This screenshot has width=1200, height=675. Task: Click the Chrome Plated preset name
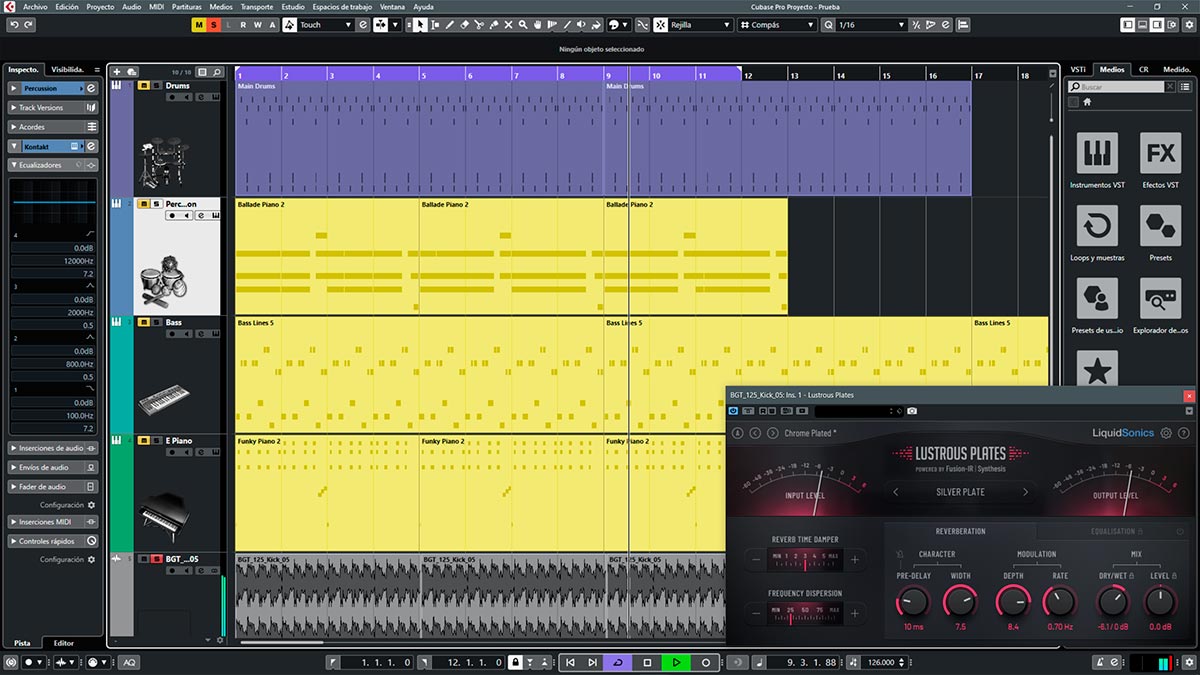(811, 433)
